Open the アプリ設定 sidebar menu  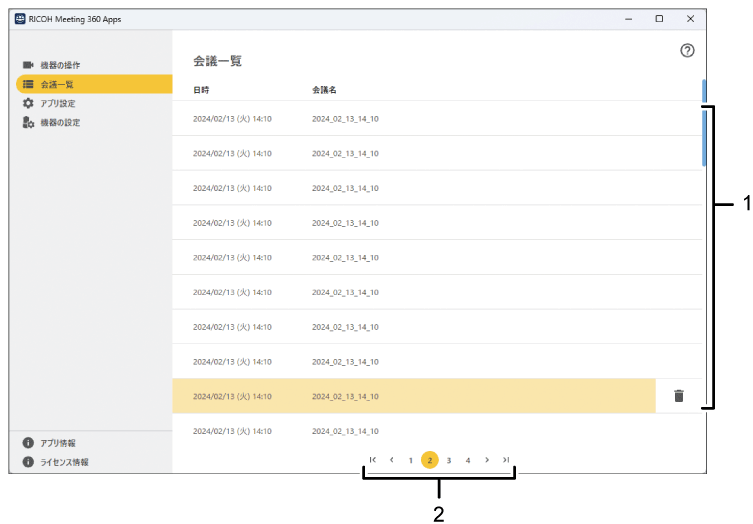coord(58,103)
